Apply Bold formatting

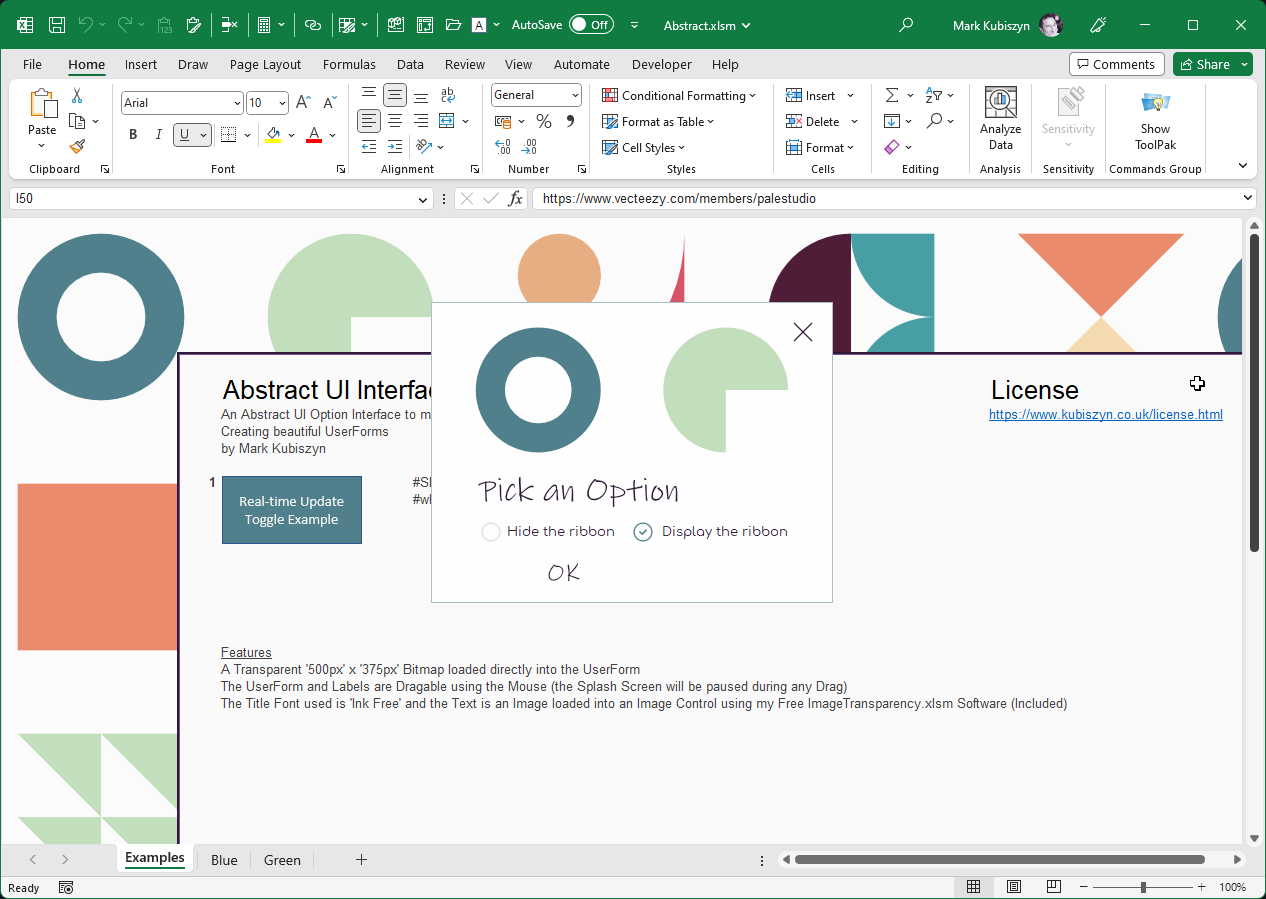click(x=133, y=135)
